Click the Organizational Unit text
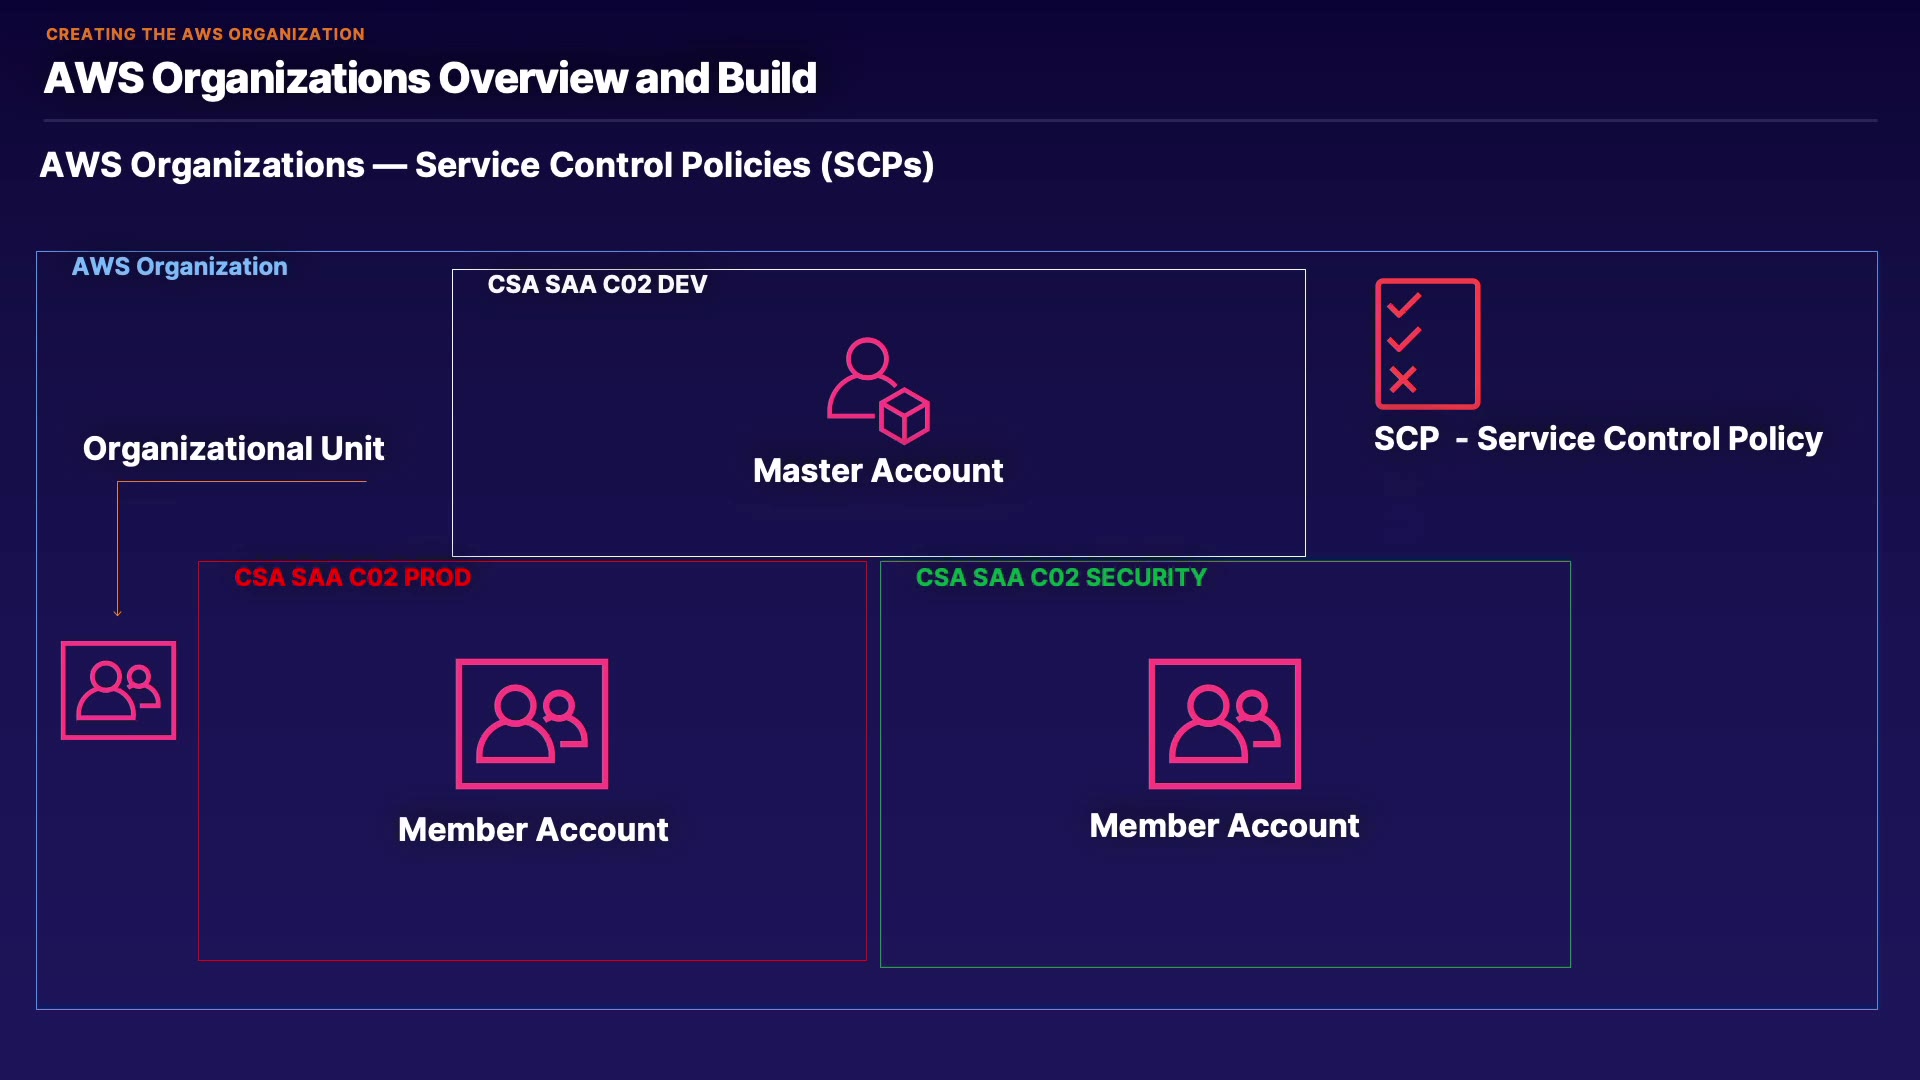Viewport: 1920px width, 1080px height. pyautogui.click(x=233, y=449)
